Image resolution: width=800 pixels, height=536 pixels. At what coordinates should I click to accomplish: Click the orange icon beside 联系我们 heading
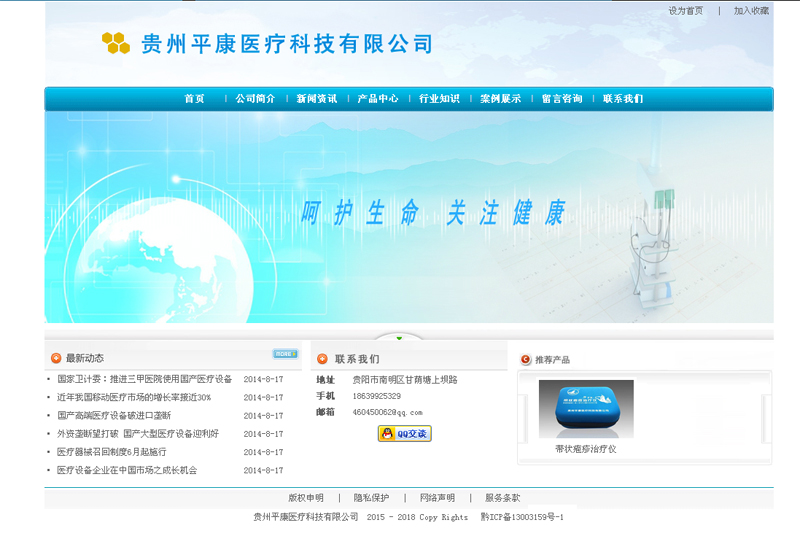tap(322, 358)
